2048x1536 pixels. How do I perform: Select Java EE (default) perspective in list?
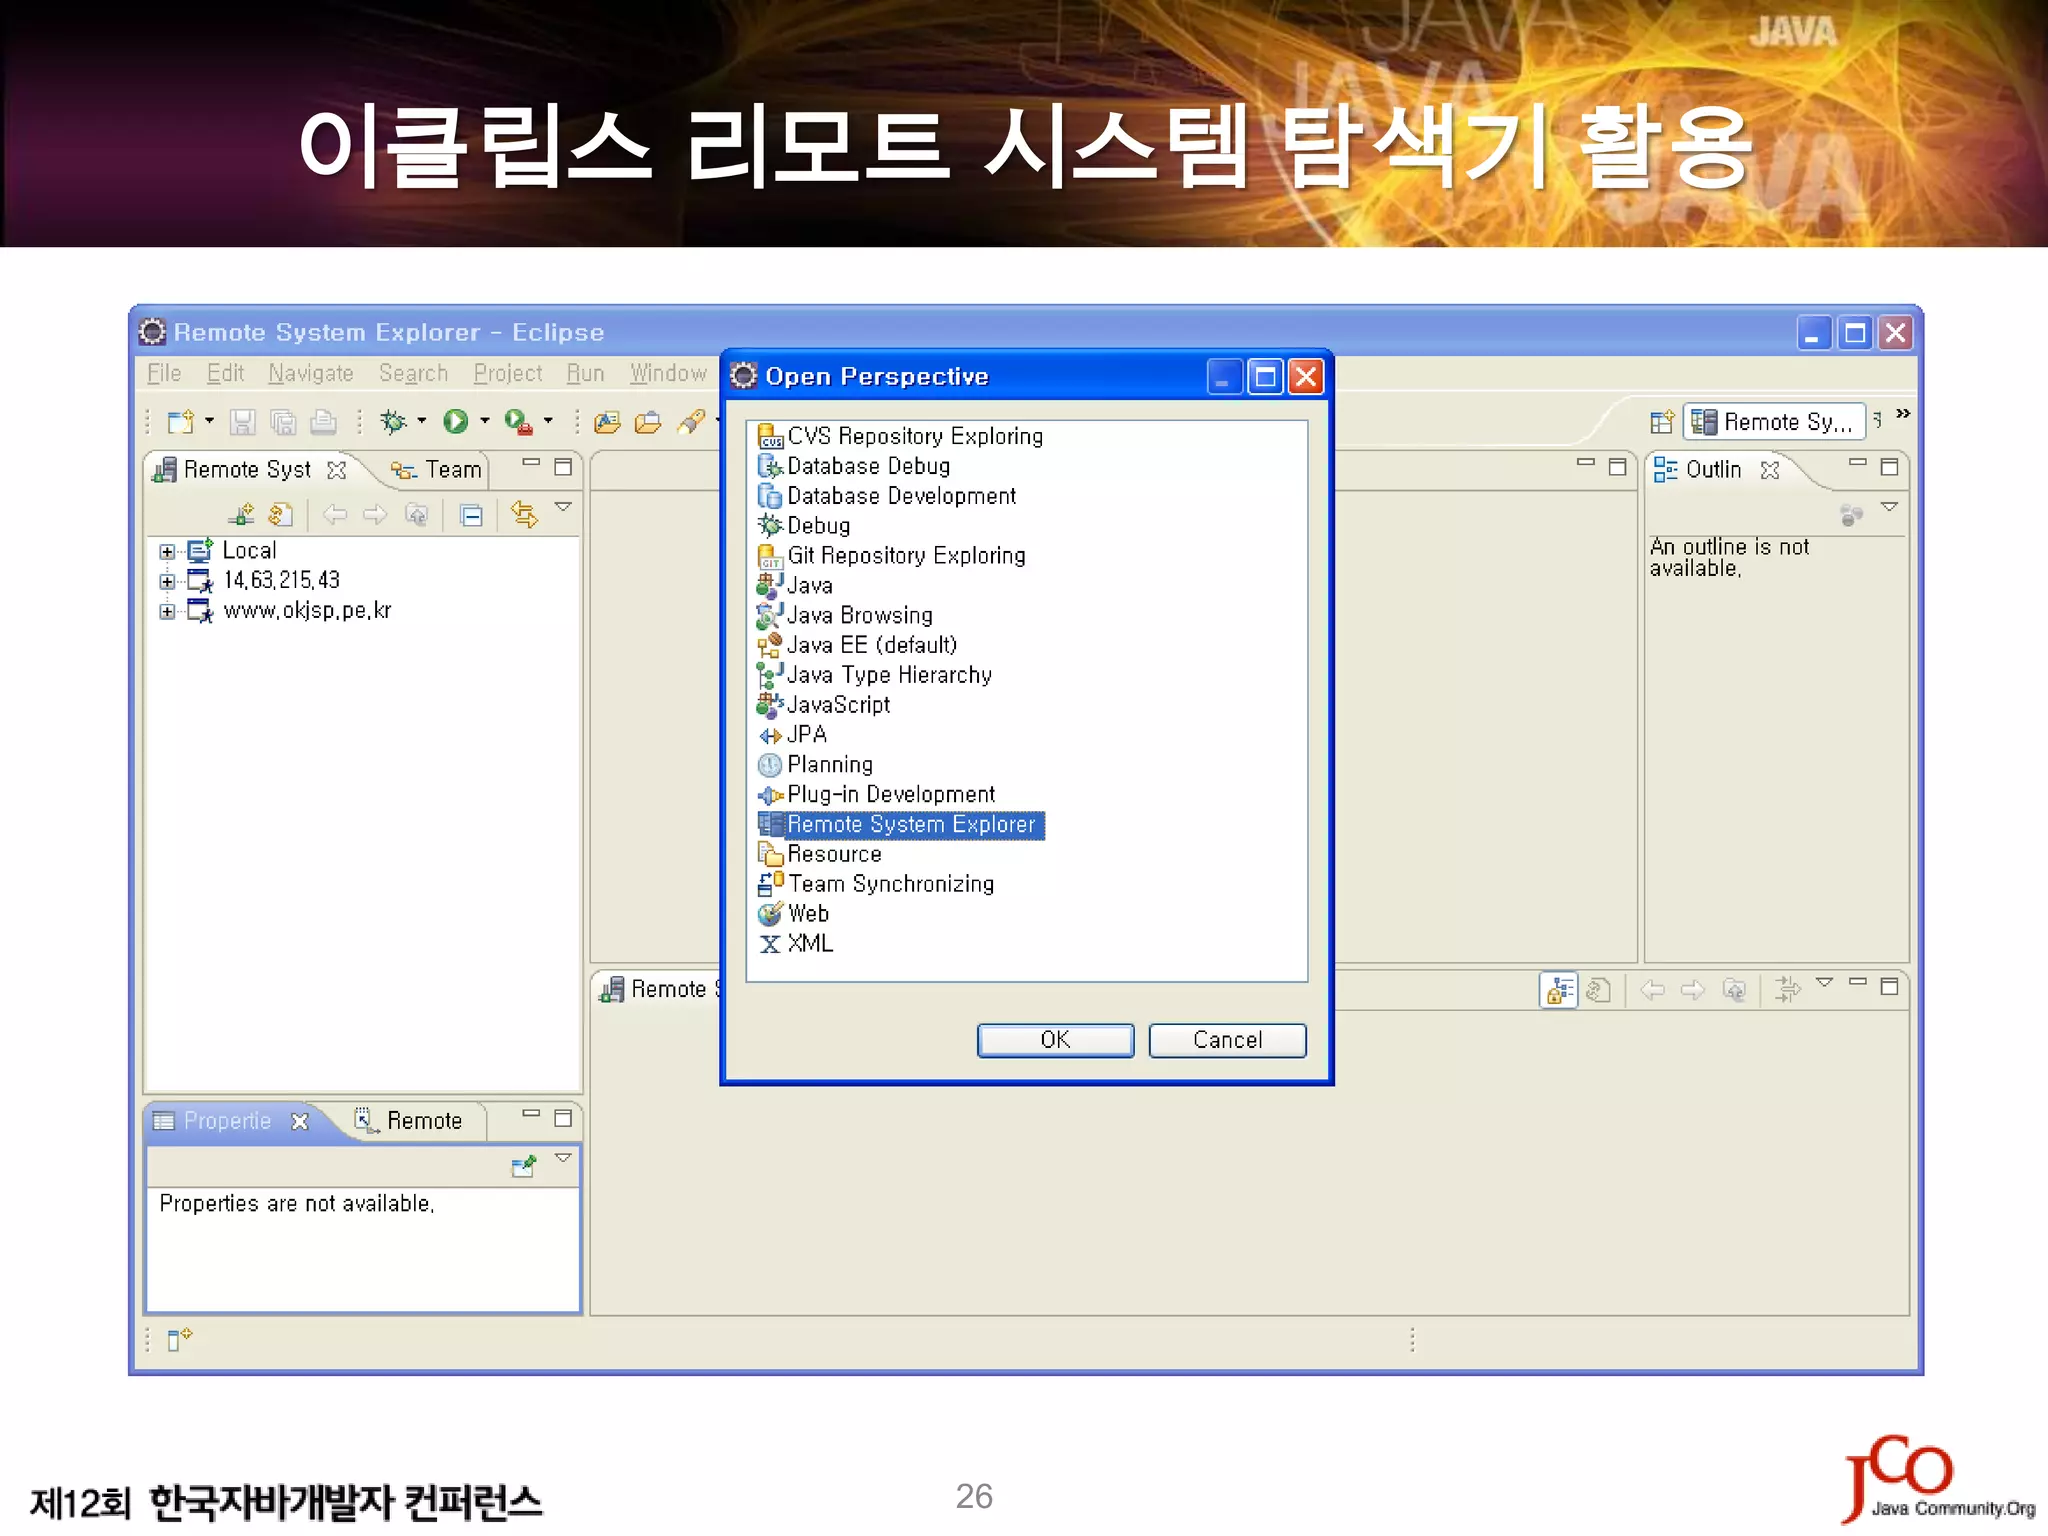tap(871, 645)
